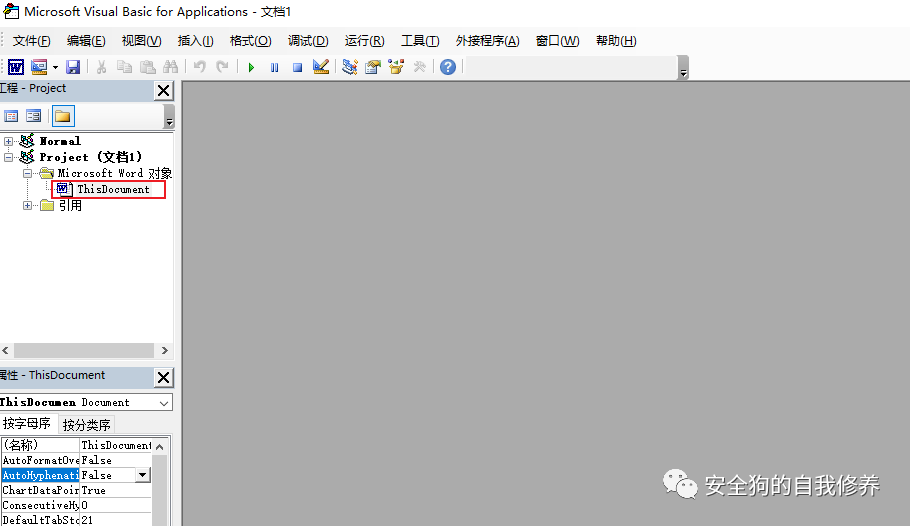
Task: Toggle Folders view in Project panel
Action: point(63,116)
